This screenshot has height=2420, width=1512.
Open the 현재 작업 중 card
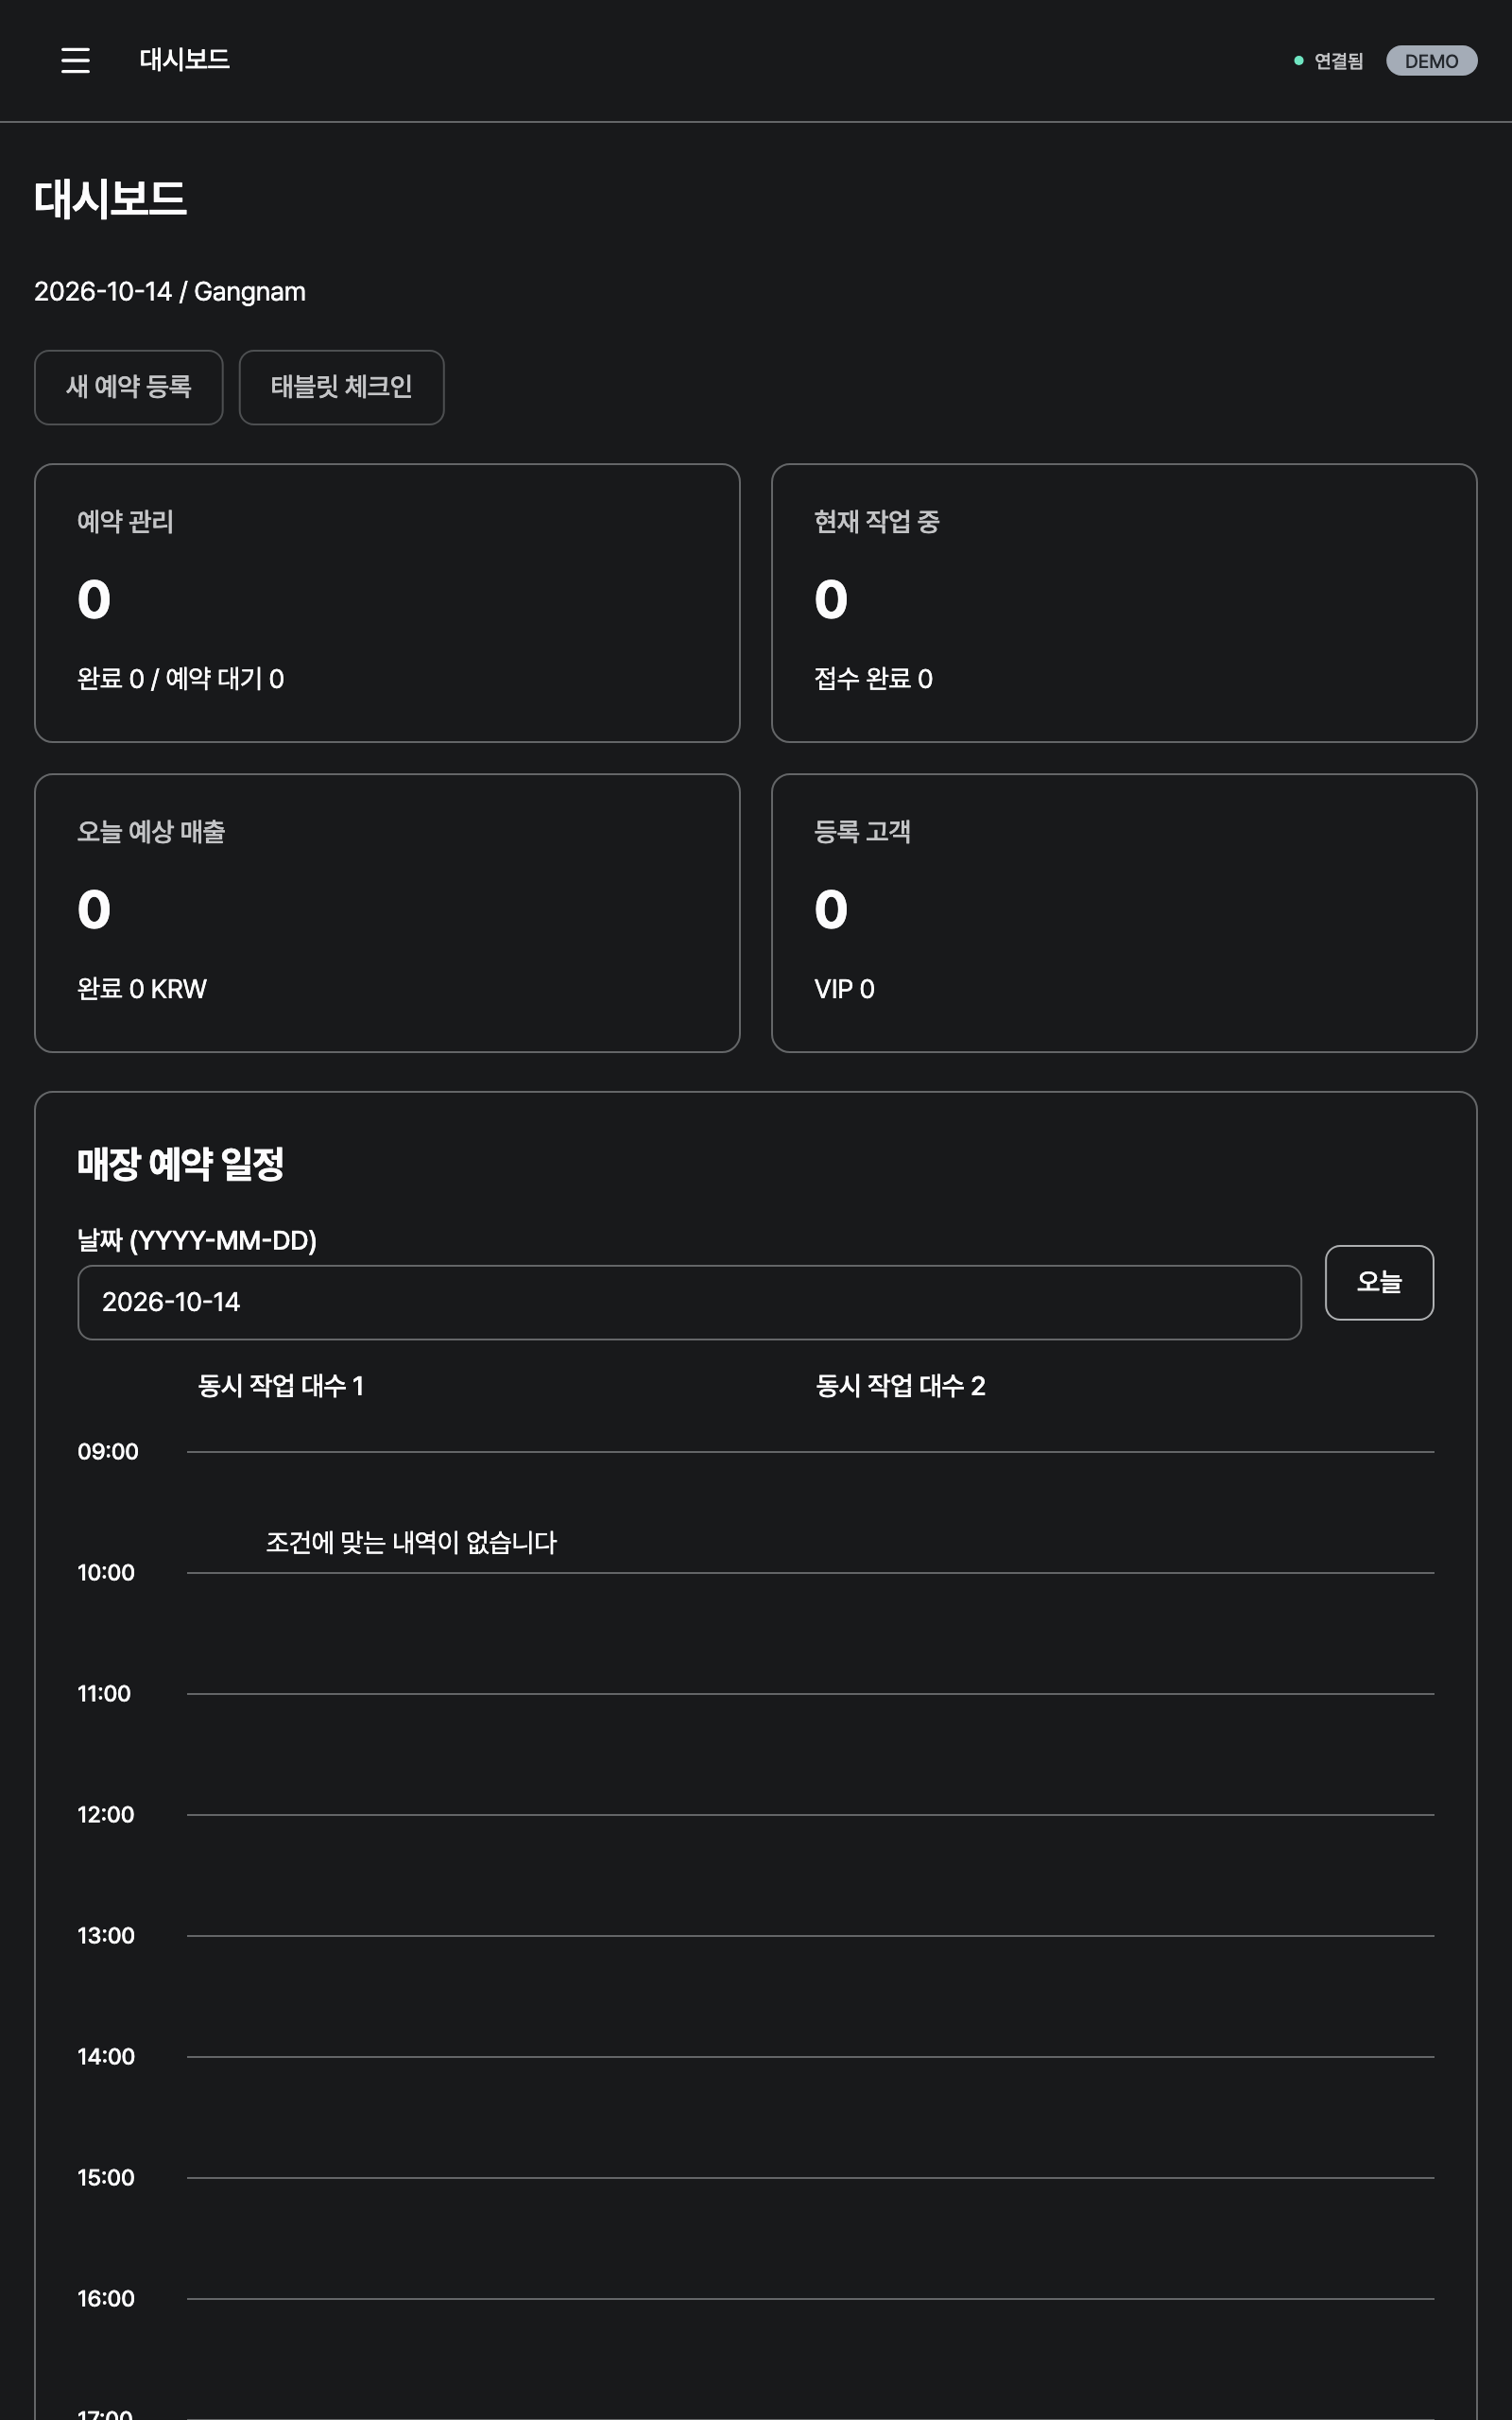click(x=1124, y=603)
